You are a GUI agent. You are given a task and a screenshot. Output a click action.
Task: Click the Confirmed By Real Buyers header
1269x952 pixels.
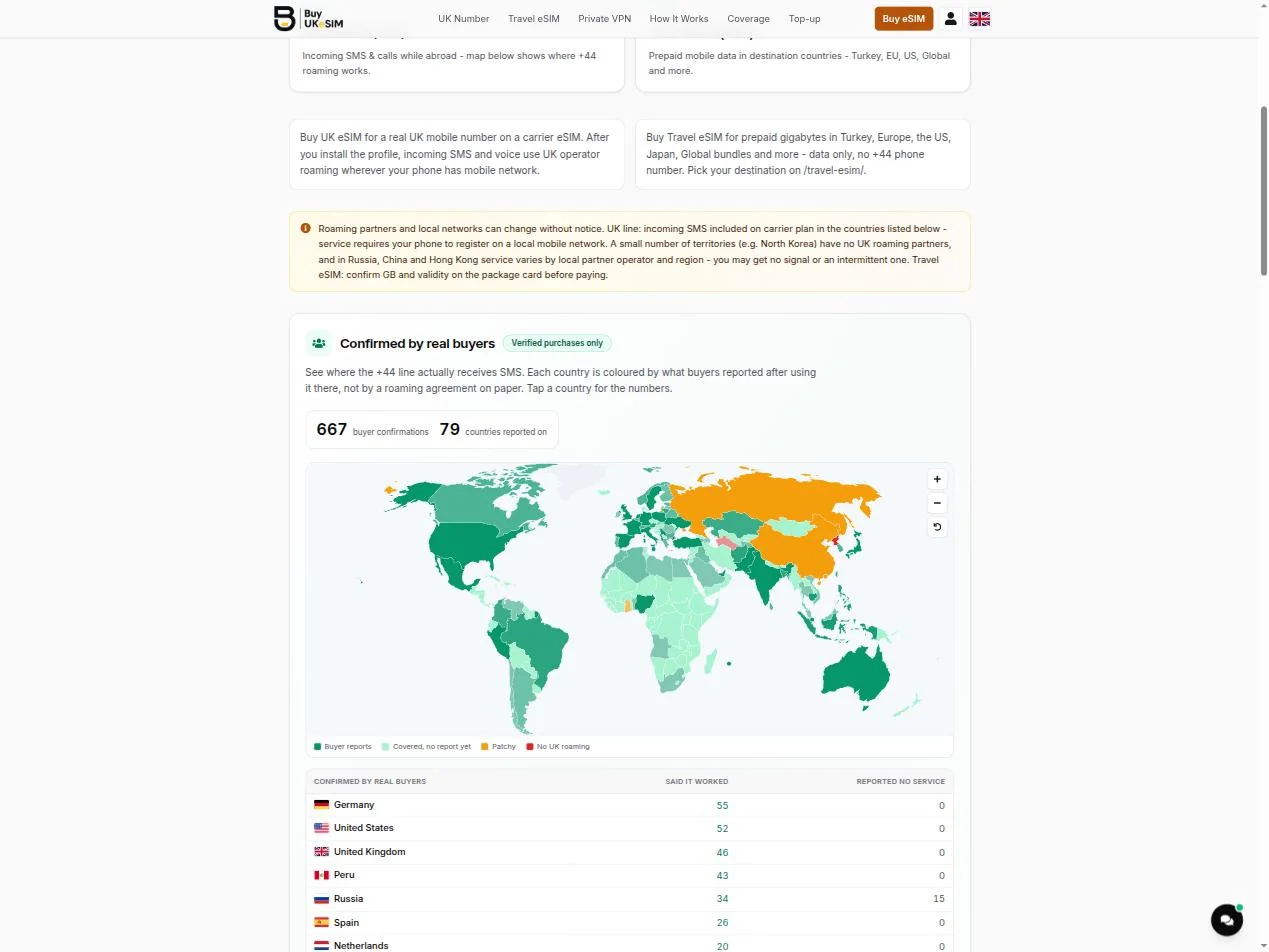pos(370,781)
